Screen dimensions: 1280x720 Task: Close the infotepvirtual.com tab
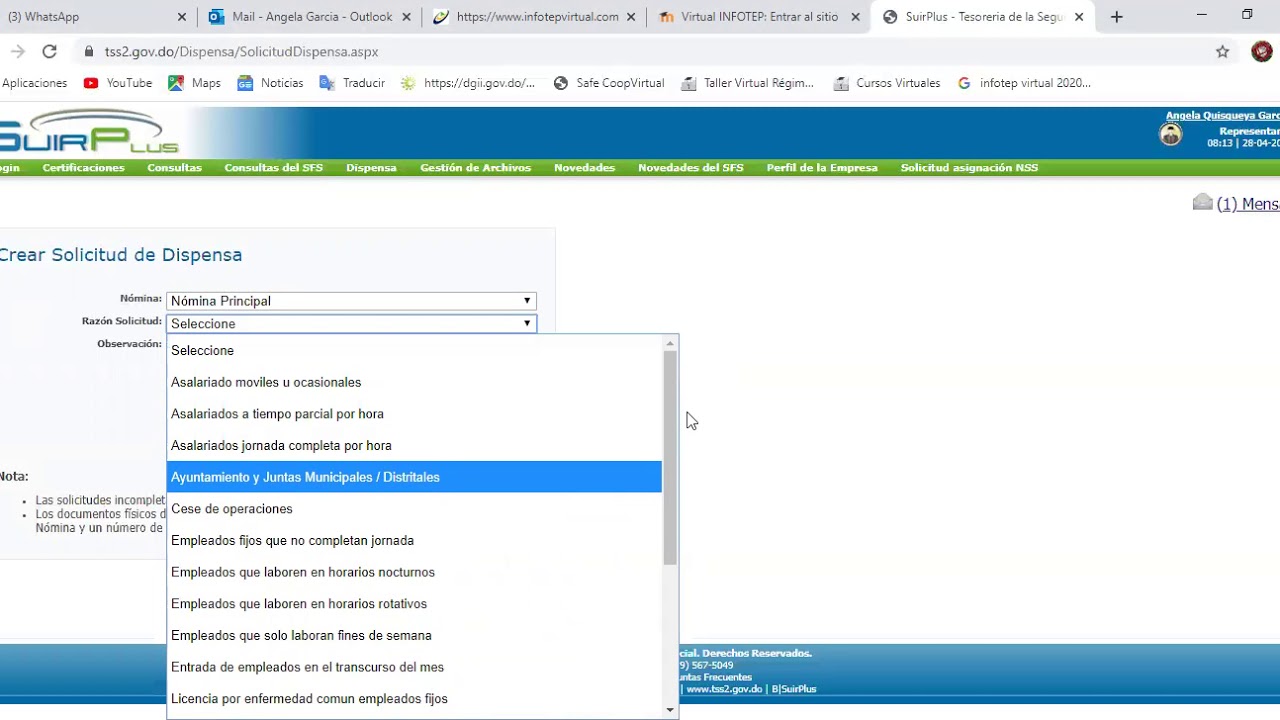tap(633, 17)
